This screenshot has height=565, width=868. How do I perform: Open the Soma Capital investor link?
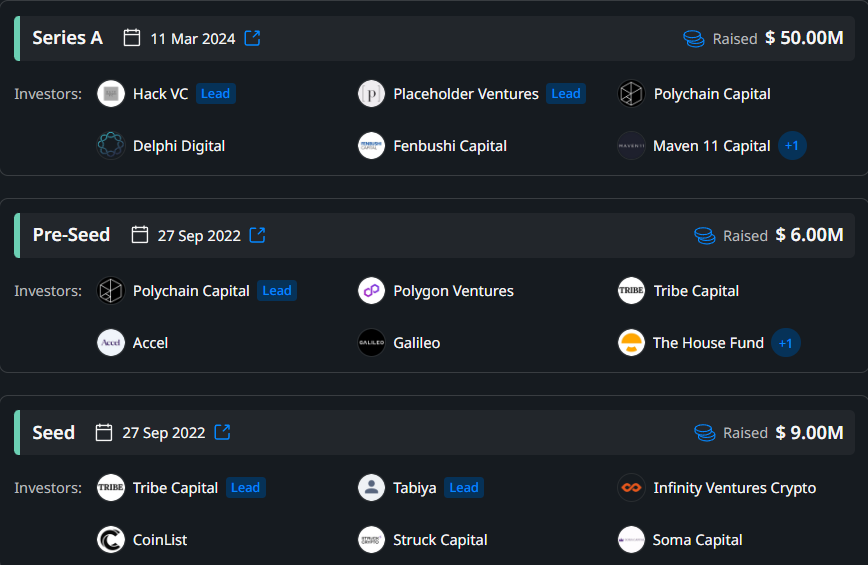(x=698, y=540)
